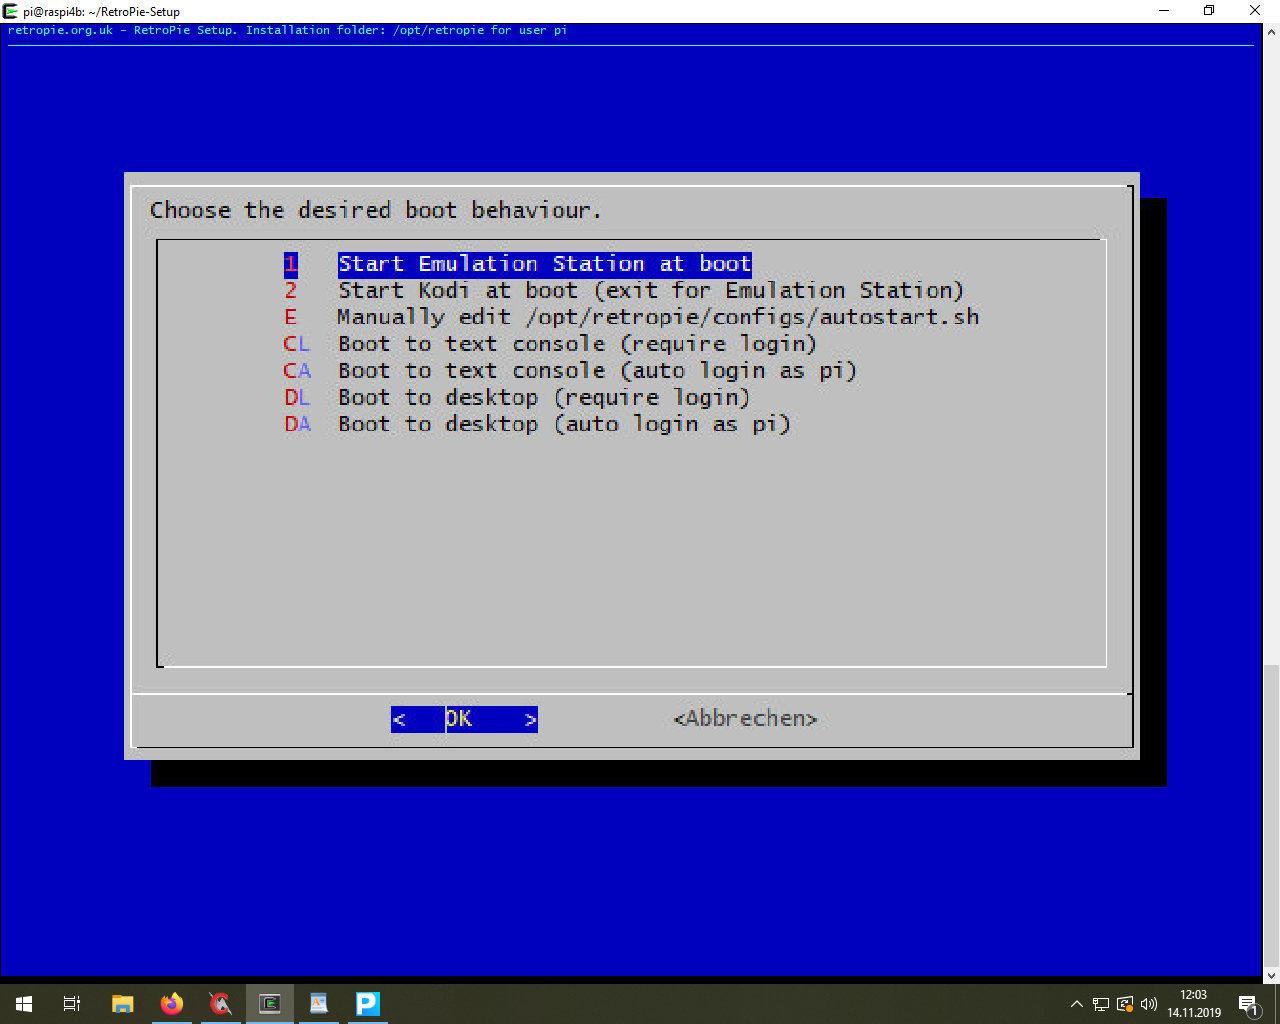The image size is (1280, 1024).
Task: Show hidden system tray icons
Action: pos(1077,1004)
